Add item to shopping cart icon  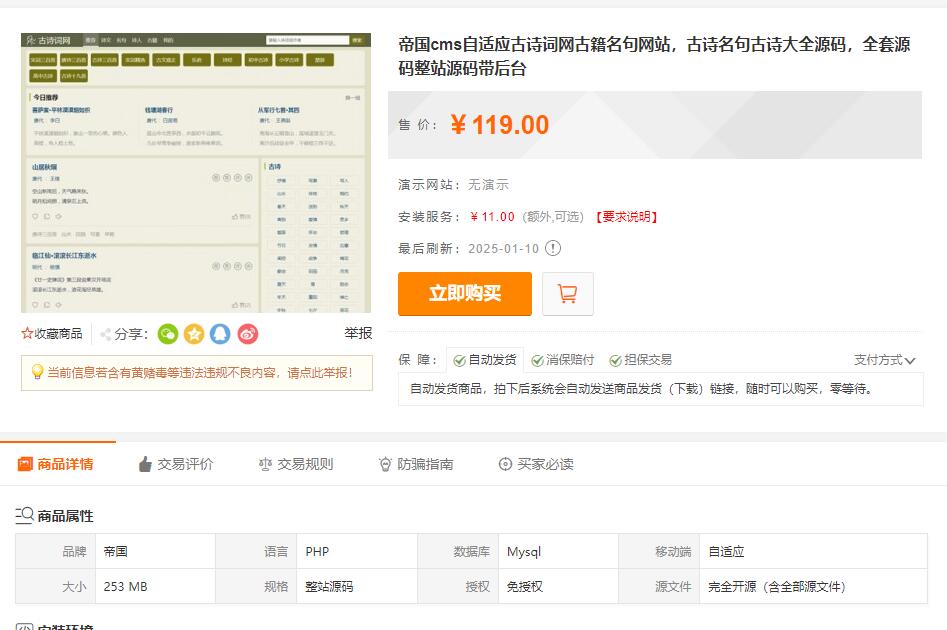pos(567,294)
